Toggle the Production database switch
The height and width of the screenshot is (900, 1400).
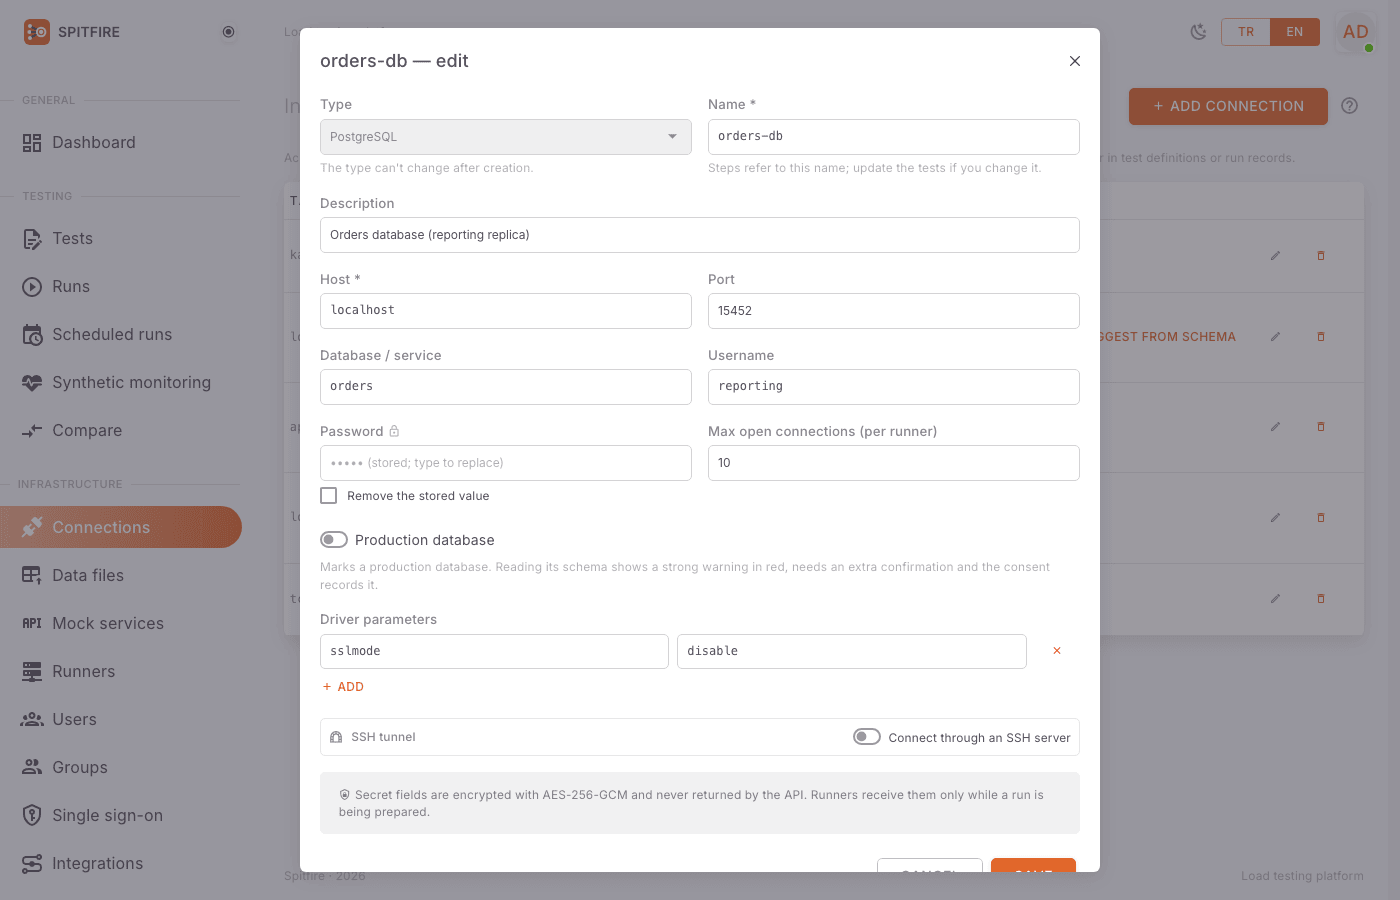(x=334, y=540)
